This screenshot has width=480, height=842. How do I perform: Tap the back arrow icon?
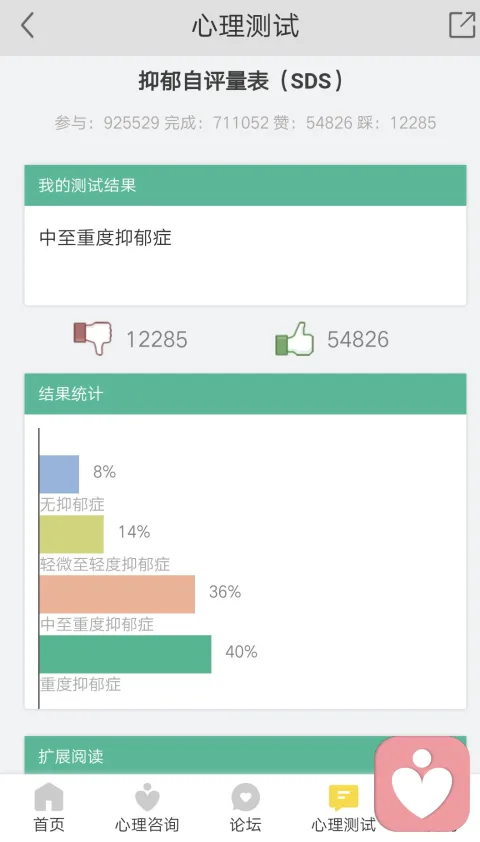(x=27, y=25)
